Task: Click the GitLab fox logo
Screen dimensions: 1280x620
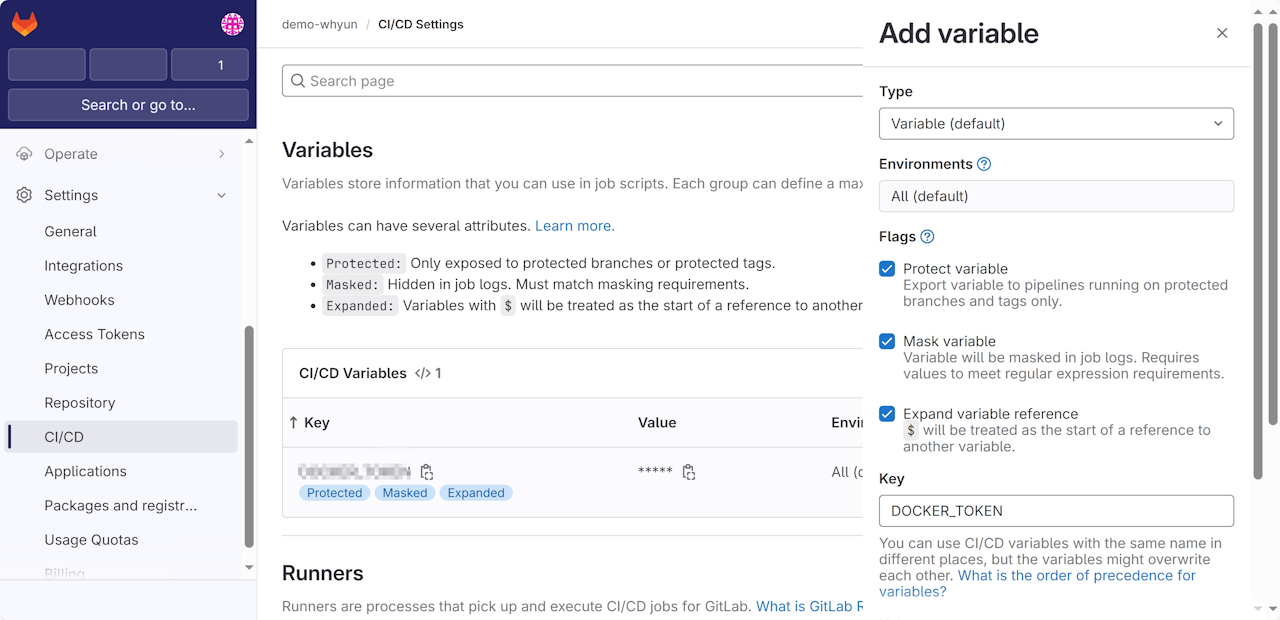Action: 25,24
